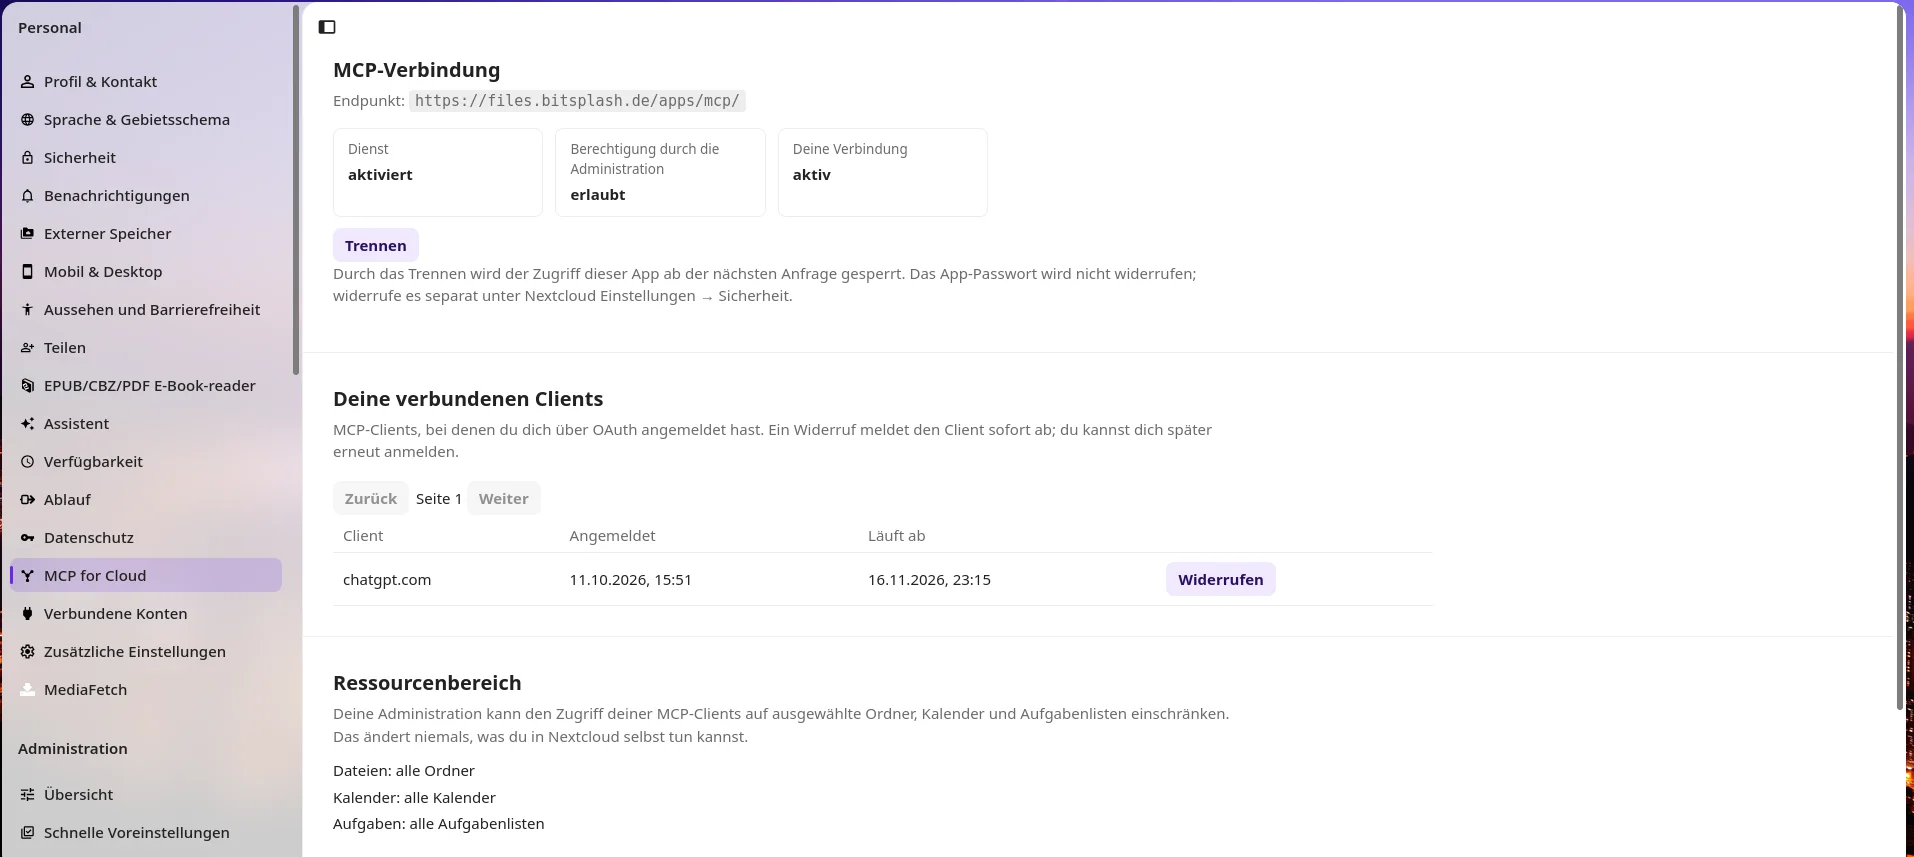1914x857 pixels.
Task: Click the key icon for Datenschutz
Action: tap(28, 538)
